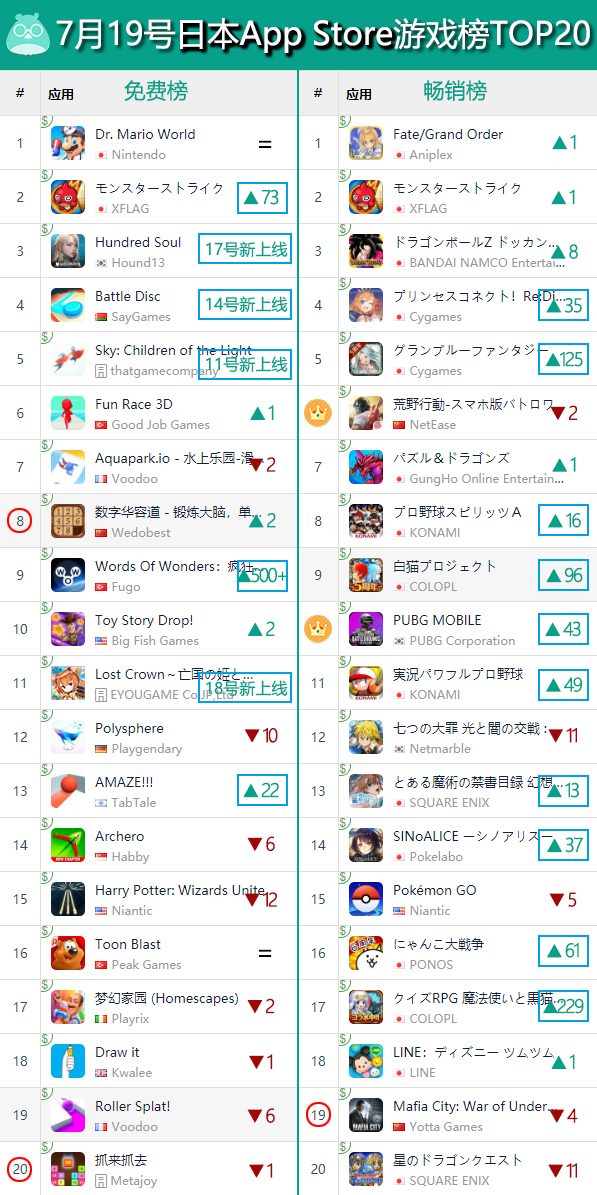The image size is (597, 1195).
Task: Select the Pokémon GO pokeball icon
Action: coord(366,899)
